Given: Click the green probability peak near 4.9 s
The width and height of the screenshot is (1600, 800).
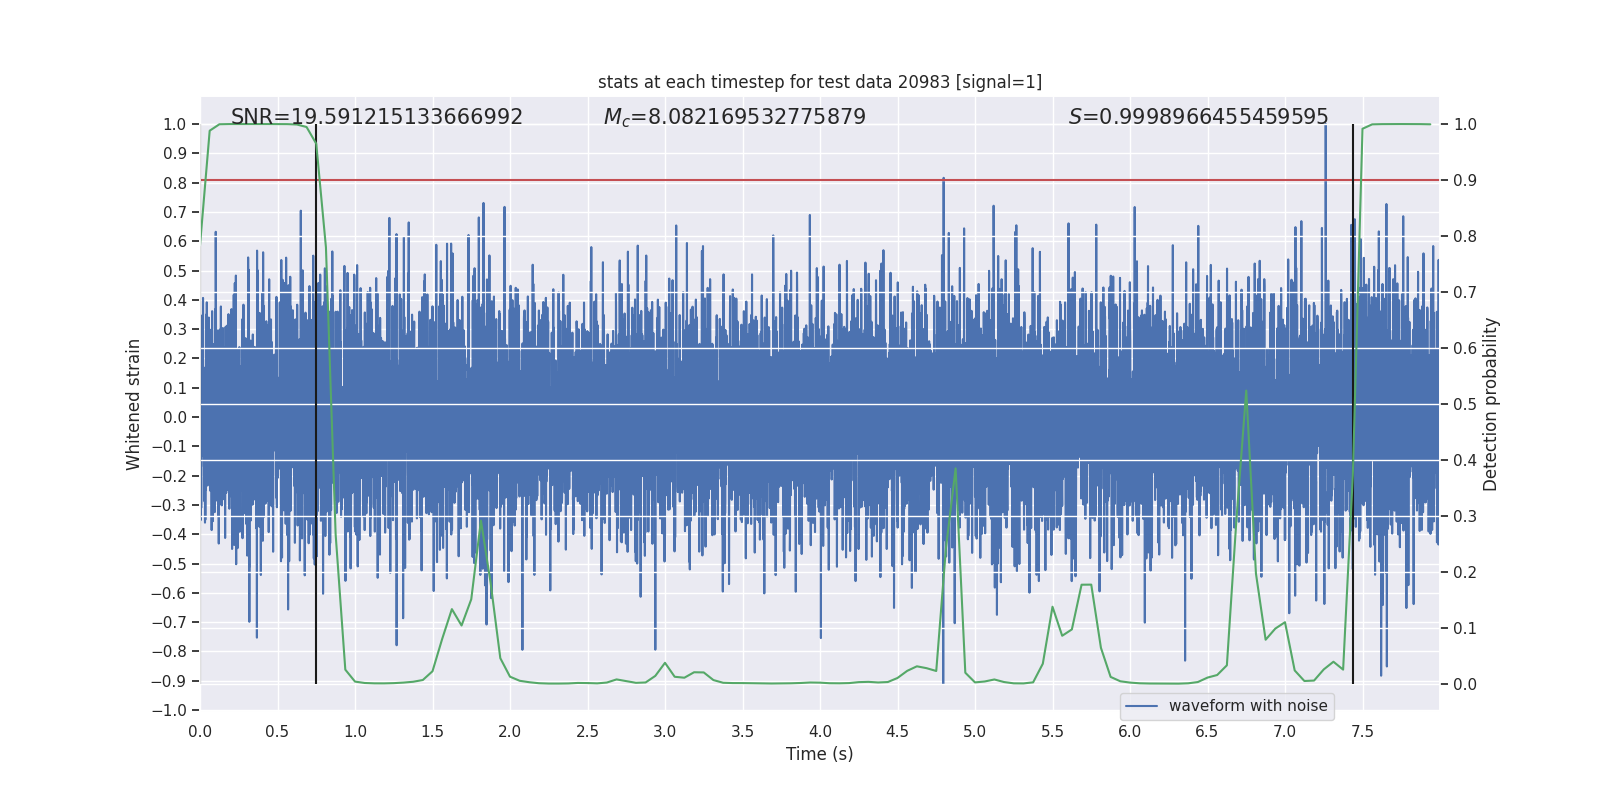Looking at the screenshot, I should 955,470.
